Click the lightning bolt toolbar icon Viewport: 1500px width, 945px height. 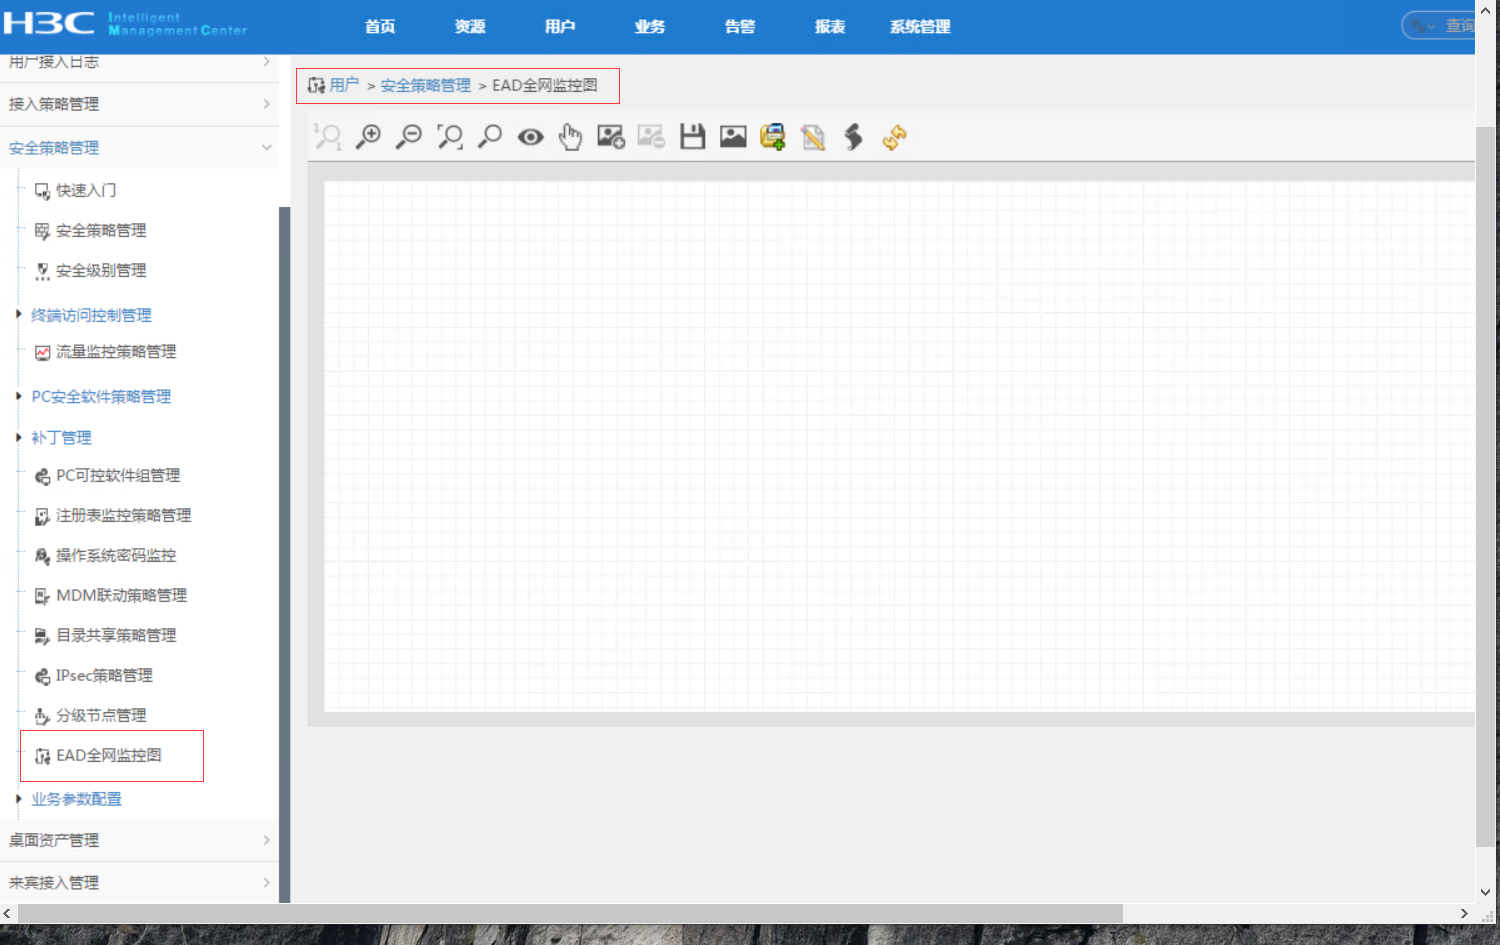click(853, 137)
